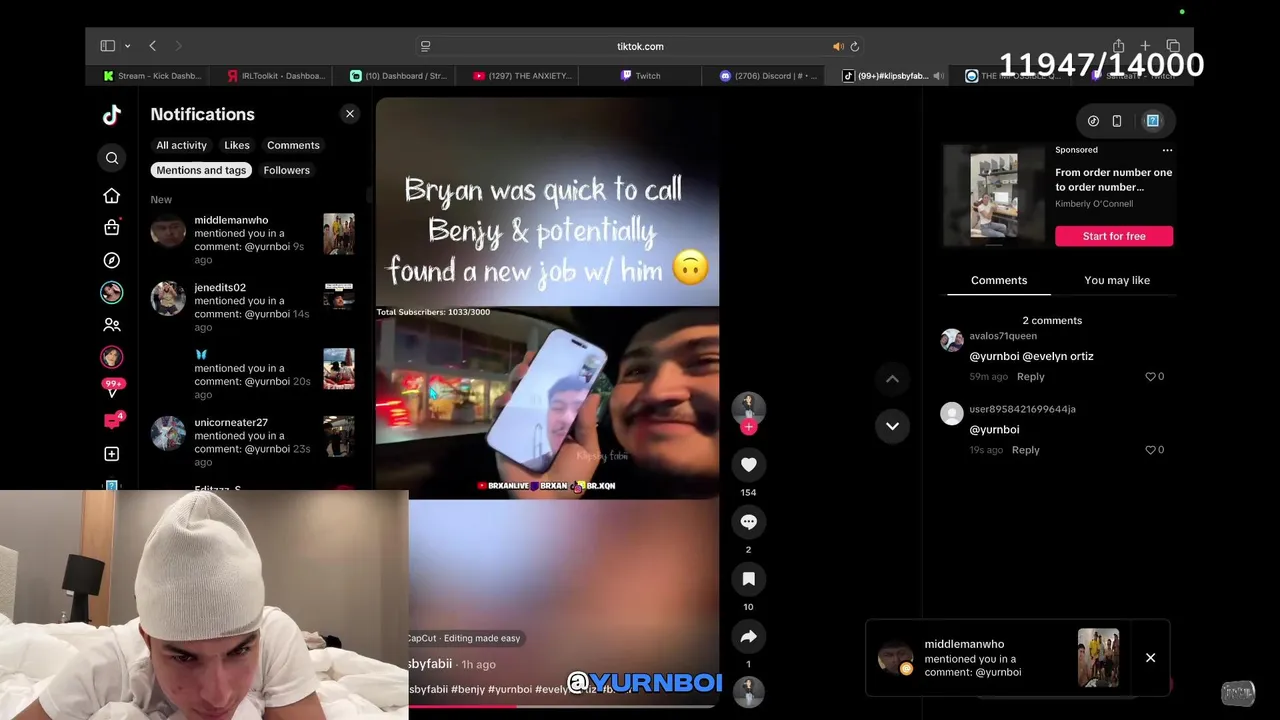The image size is (1280, 720).
Task: Follow creator via red plus badge
Action: (748, 427)
